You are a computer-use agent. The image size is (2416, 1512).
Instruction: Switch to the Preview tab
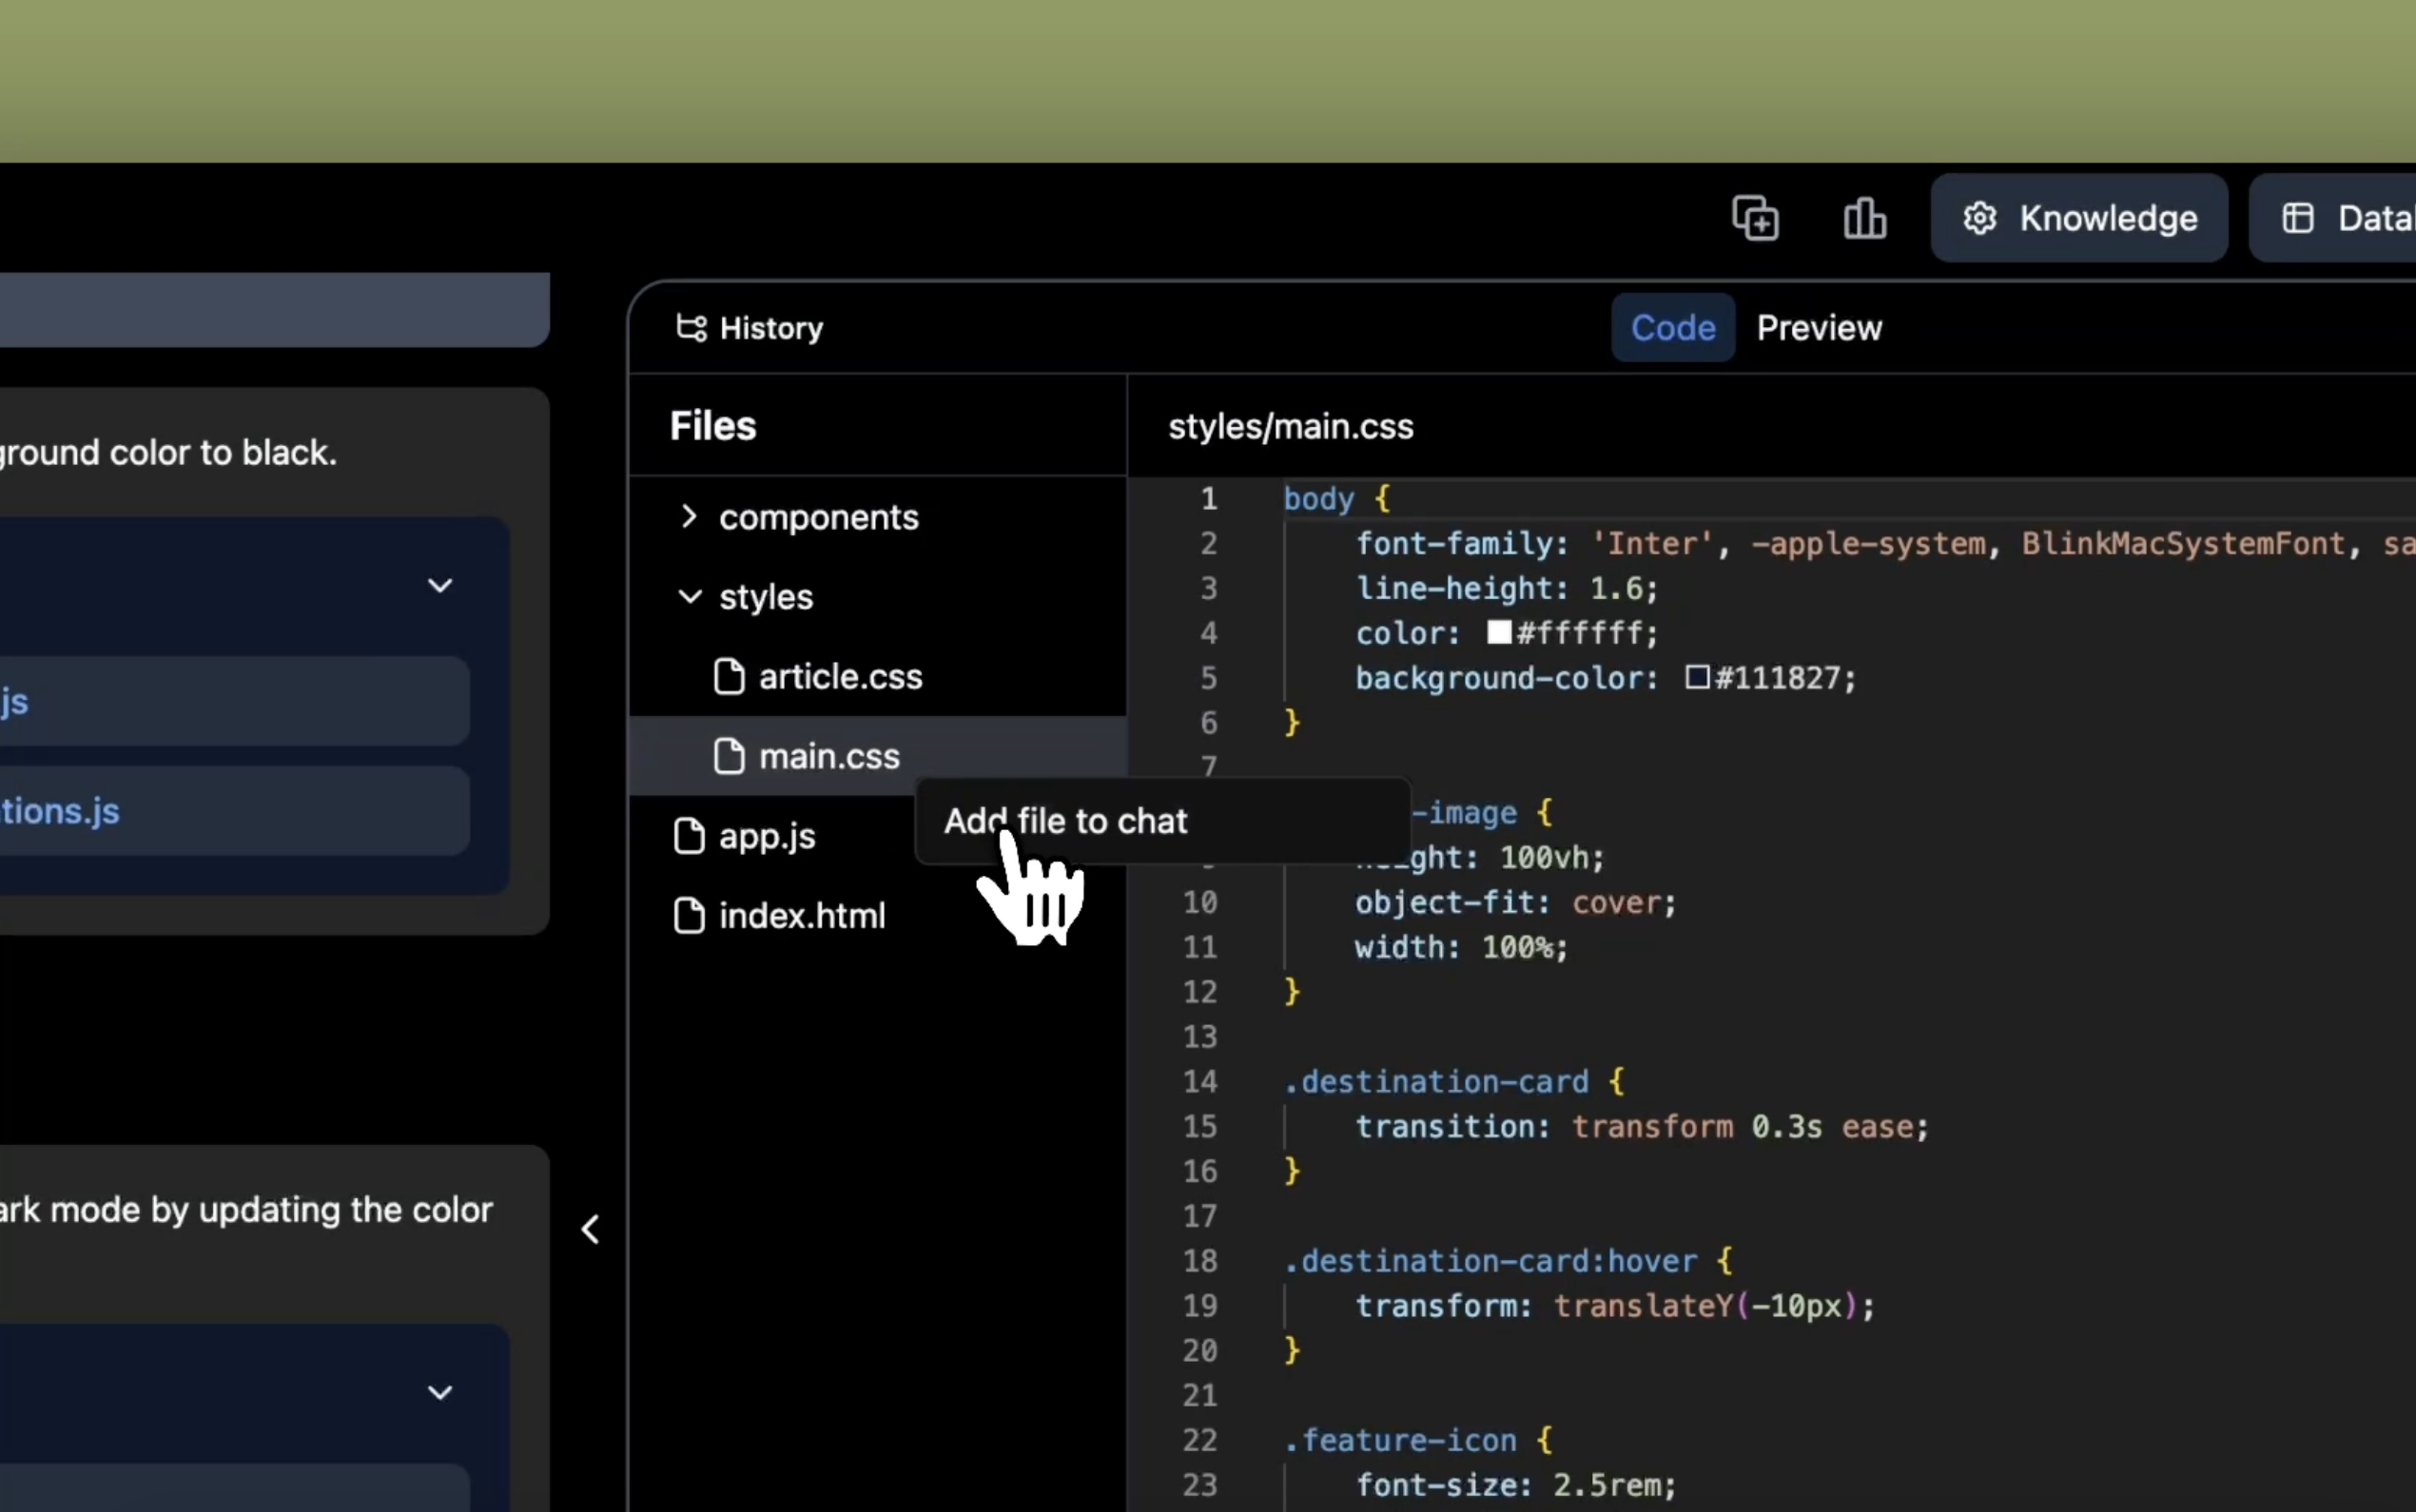point(1819,328)
